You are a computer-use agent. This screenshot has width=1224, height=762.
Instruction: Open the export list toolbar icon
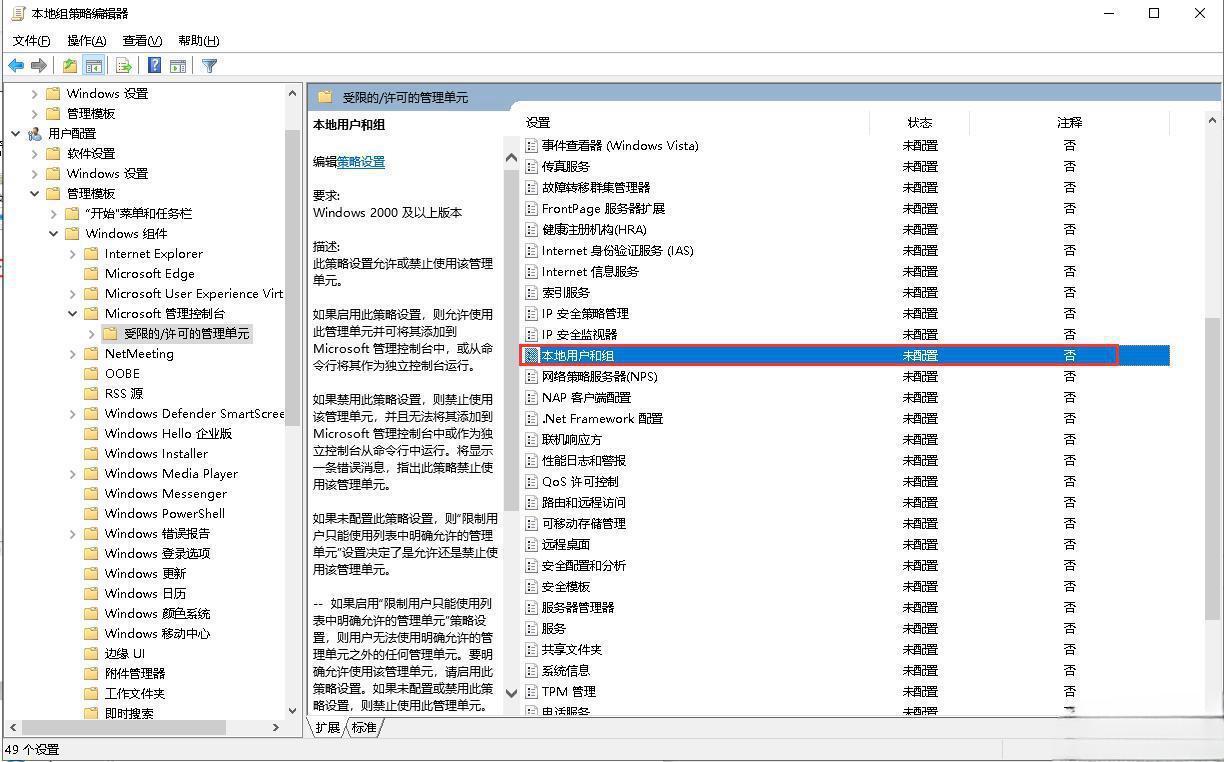tap(122, 65)
